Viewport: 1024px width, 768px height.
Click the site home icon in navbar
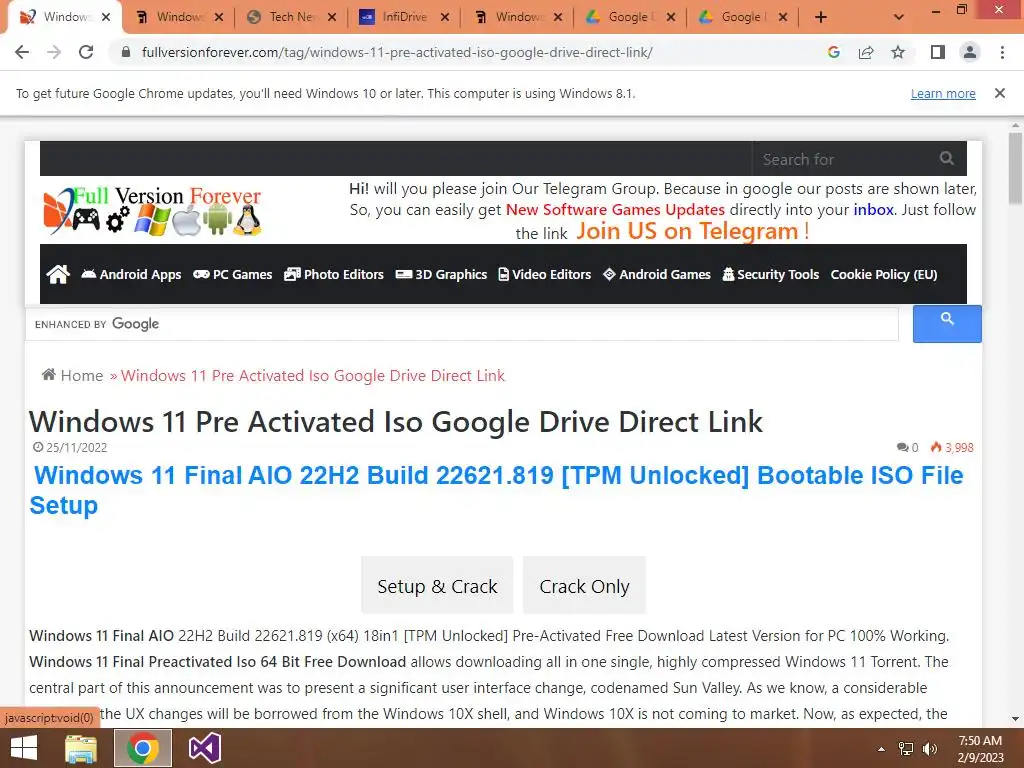(x=57, y=274)
